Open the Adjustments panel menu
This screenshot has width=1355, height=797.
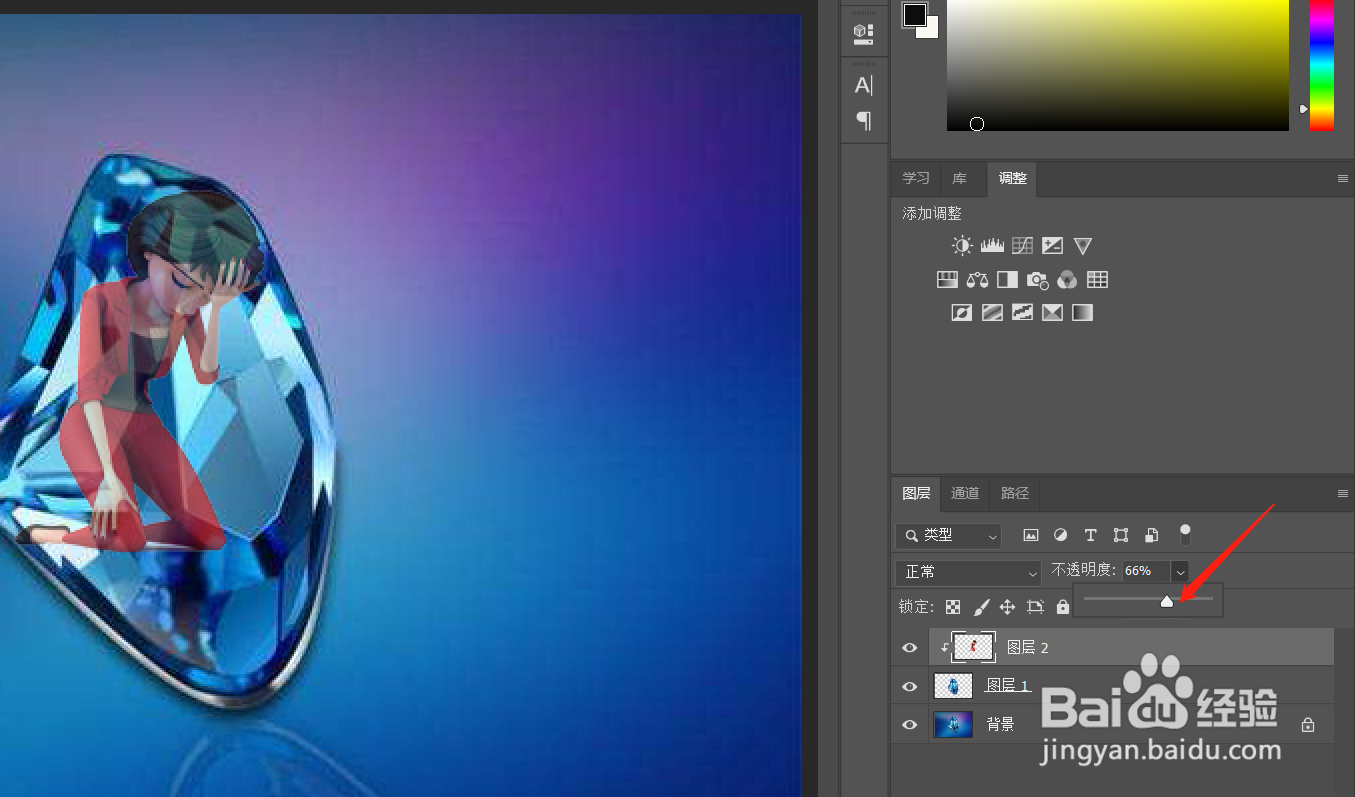[1343, 179]
